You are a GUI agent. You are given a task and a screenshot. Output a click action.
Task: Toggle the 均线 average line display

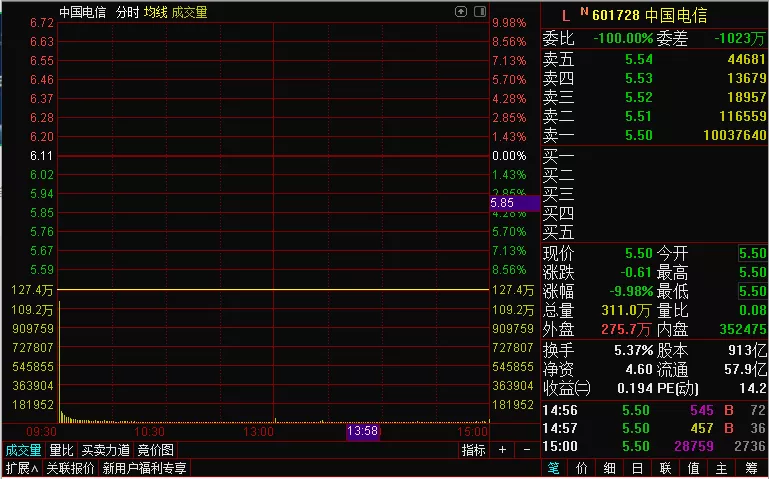click(155, 12)
